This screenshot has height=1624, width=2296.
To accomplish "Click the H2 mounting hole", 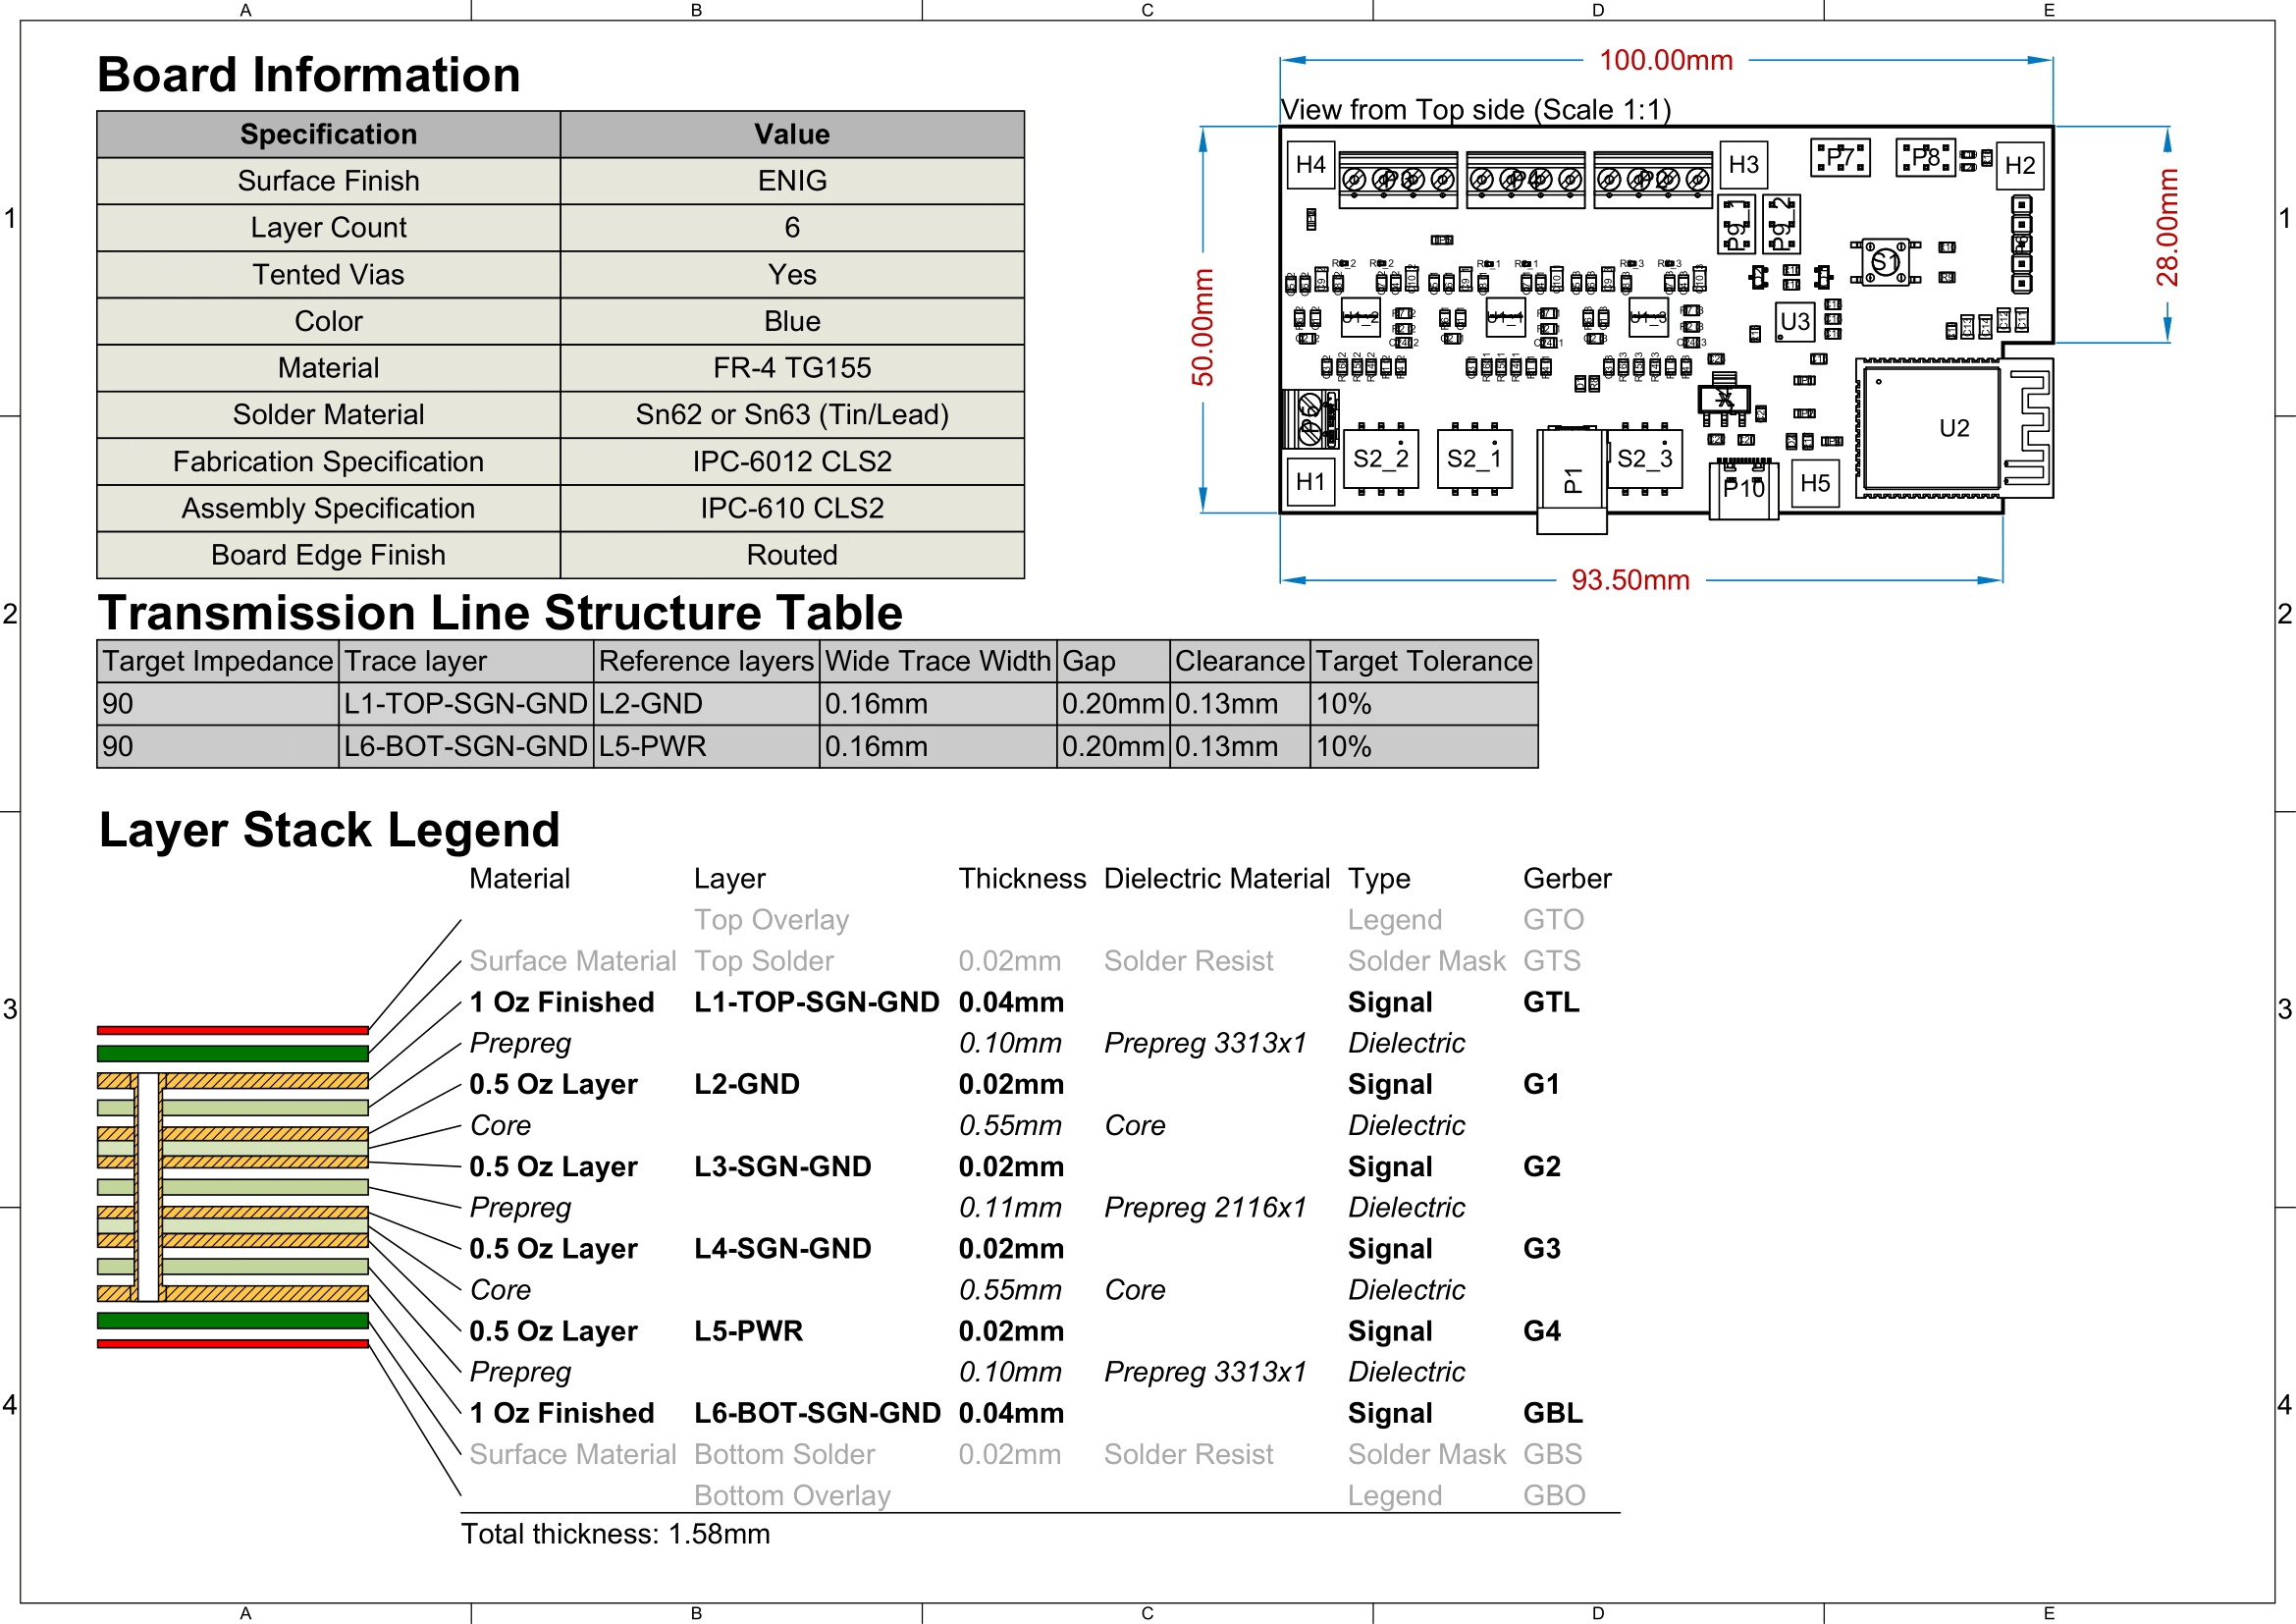I will [x=2019, y=166].
